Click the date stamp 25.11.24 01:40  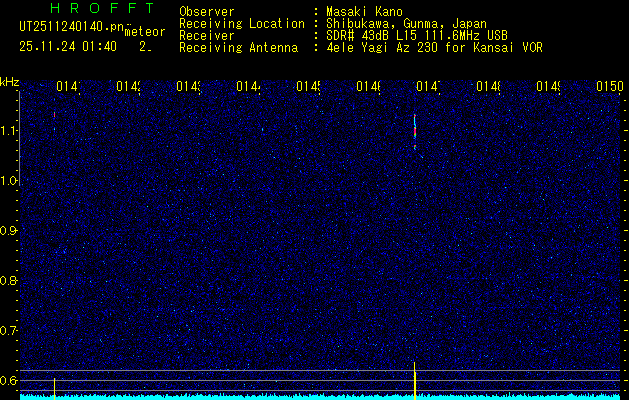(x=68, y=47)
